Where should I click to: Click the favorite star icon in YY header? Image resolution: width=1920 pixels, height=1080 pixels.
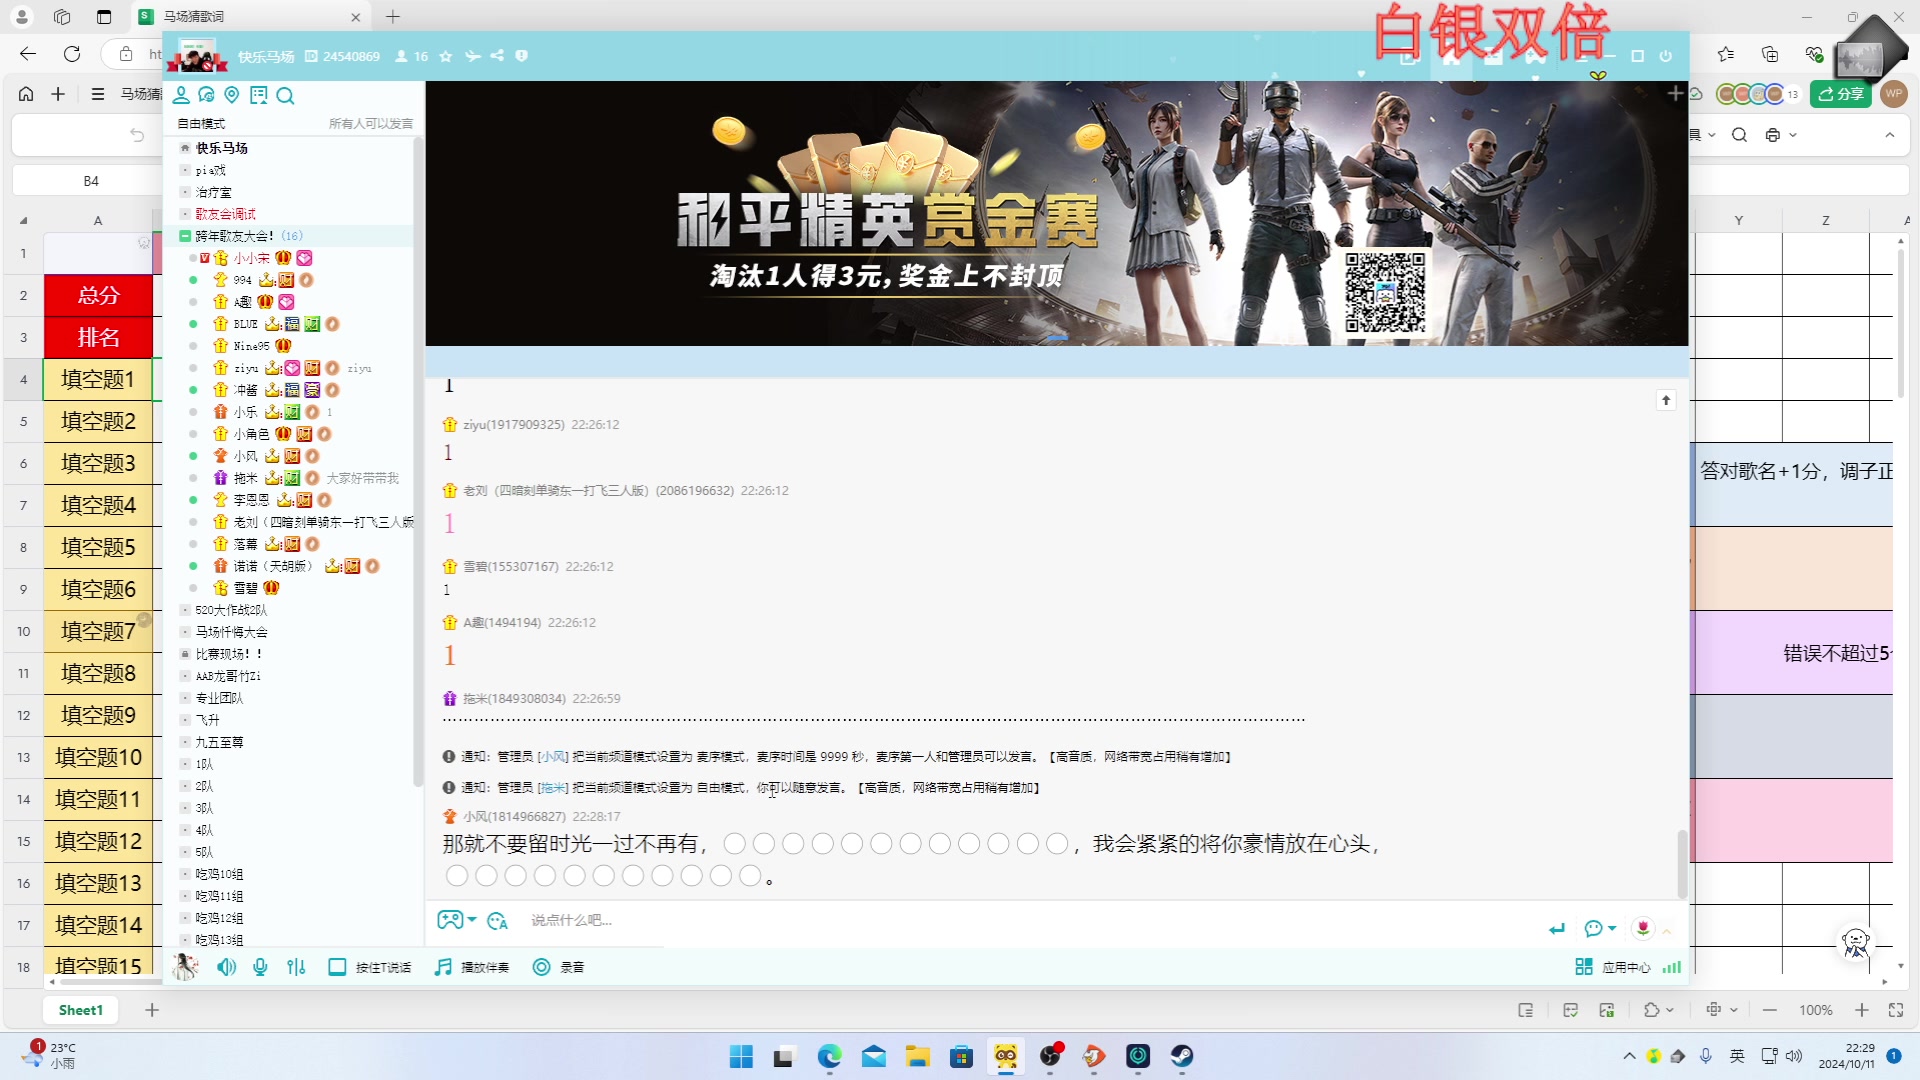pos(446,56)
